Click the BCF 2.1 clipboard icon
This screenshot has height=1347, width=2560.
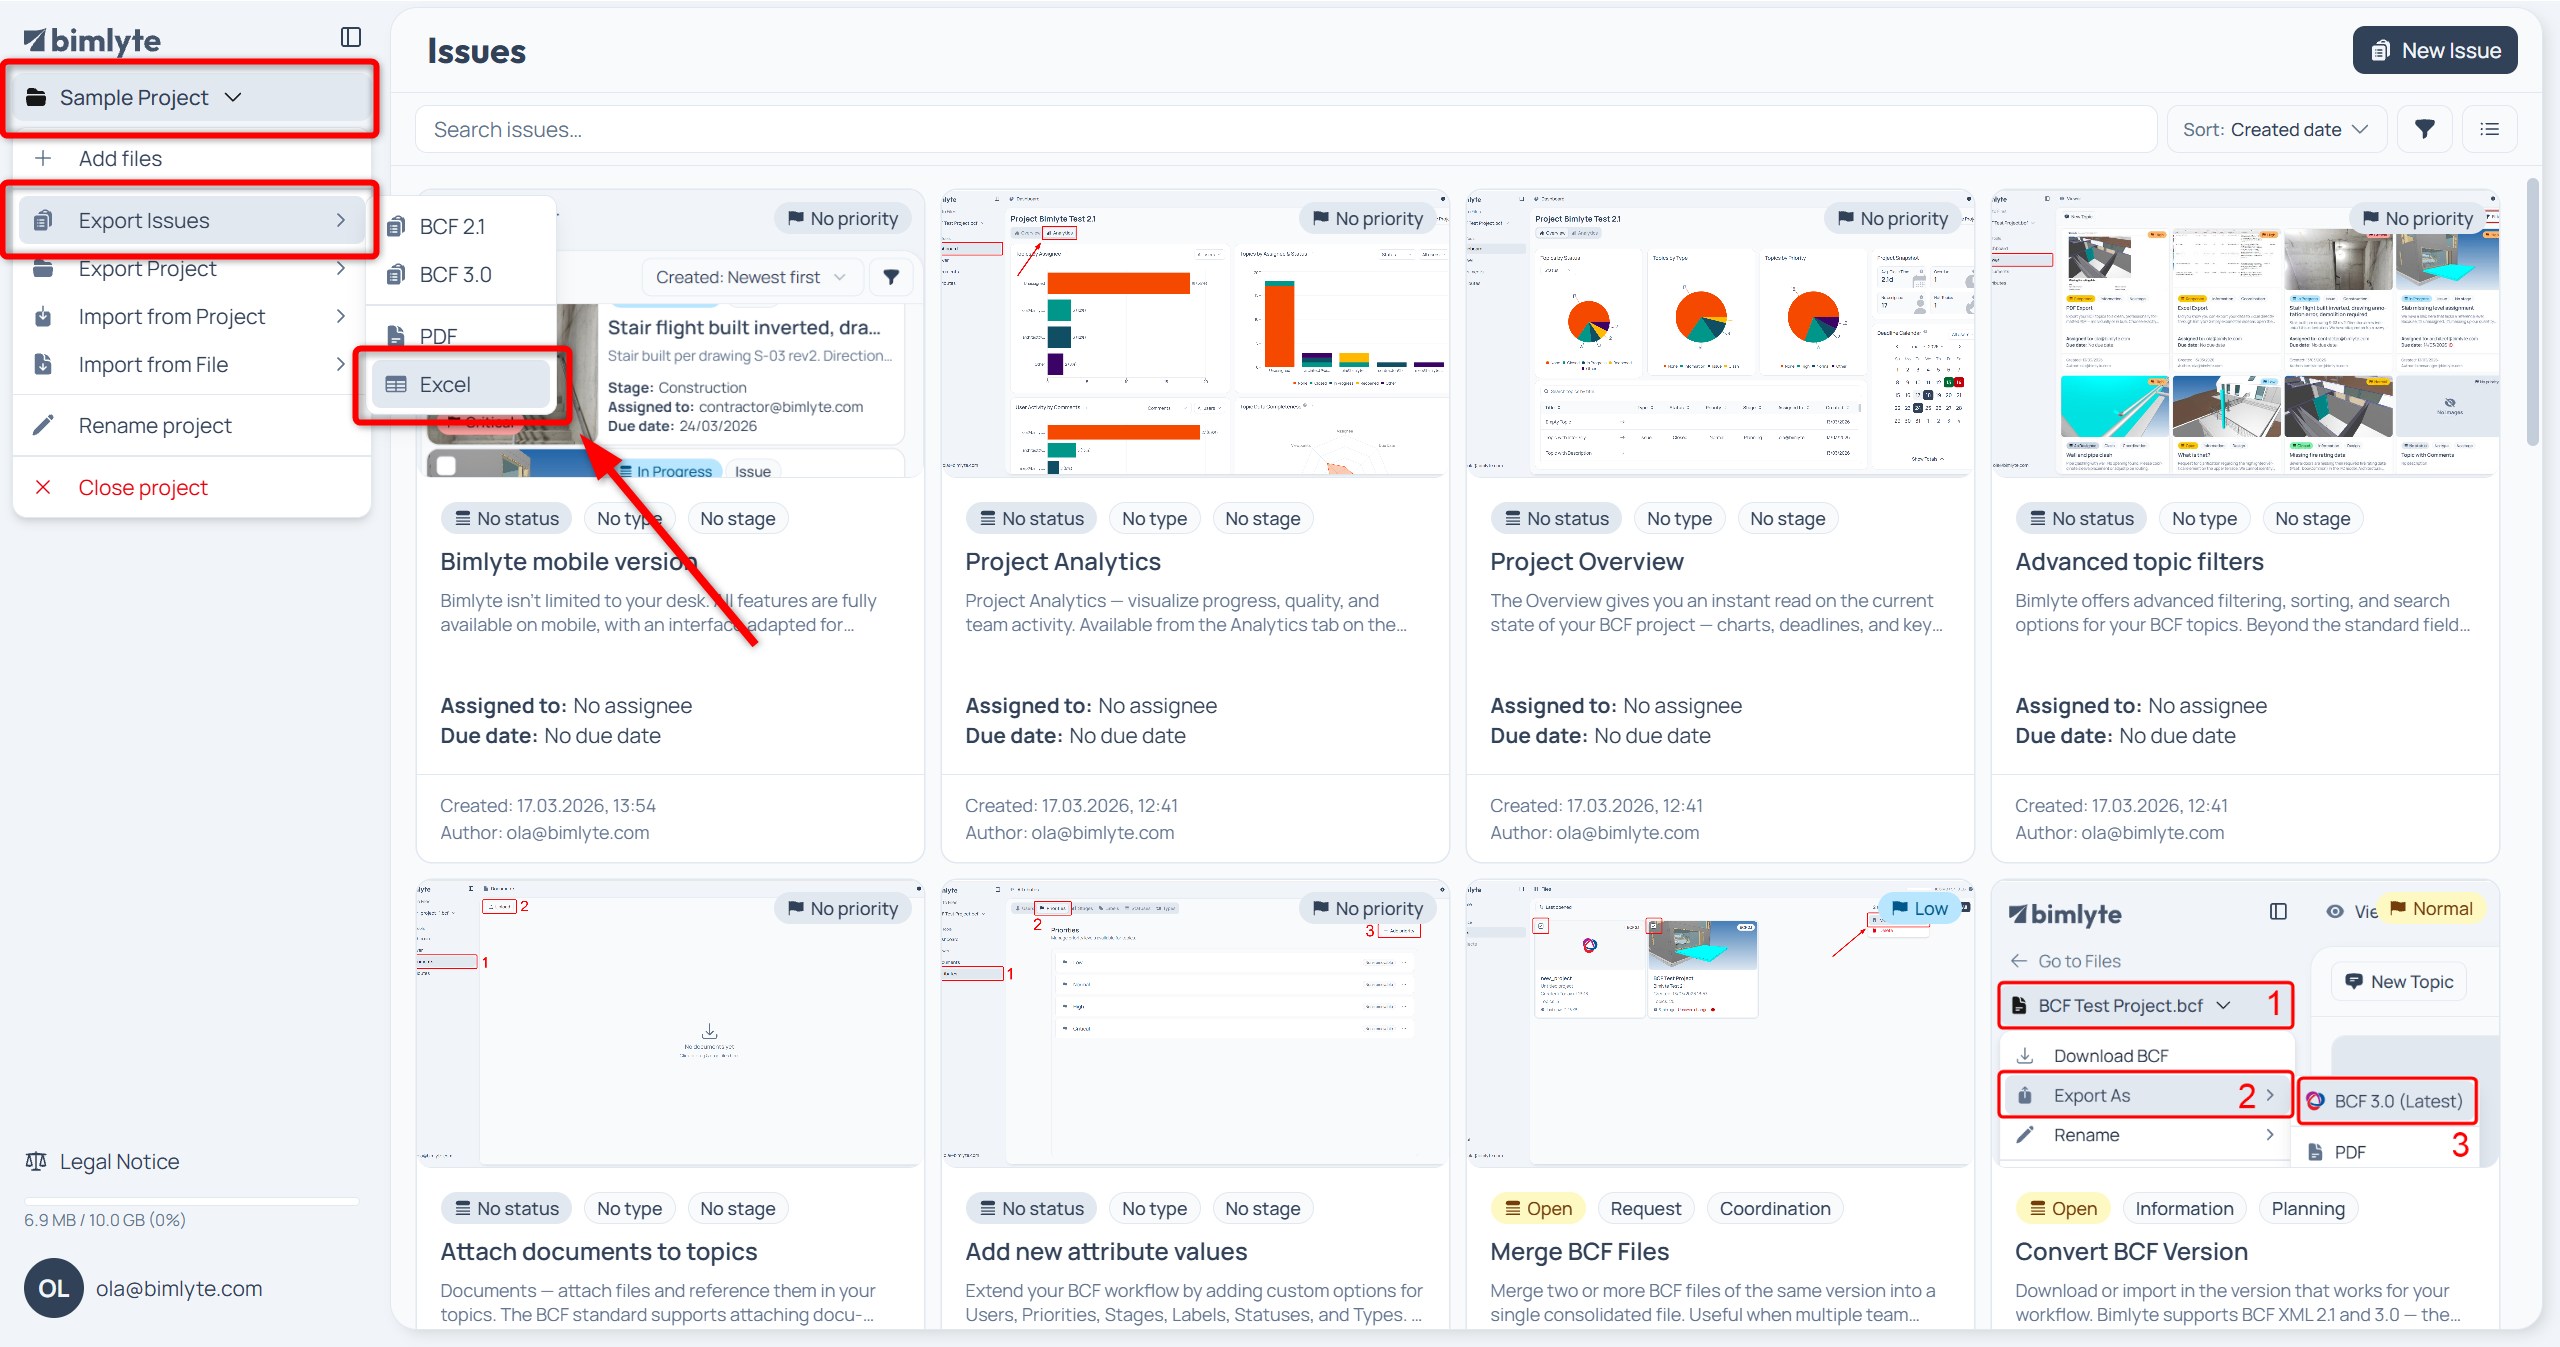click(396, 226)
